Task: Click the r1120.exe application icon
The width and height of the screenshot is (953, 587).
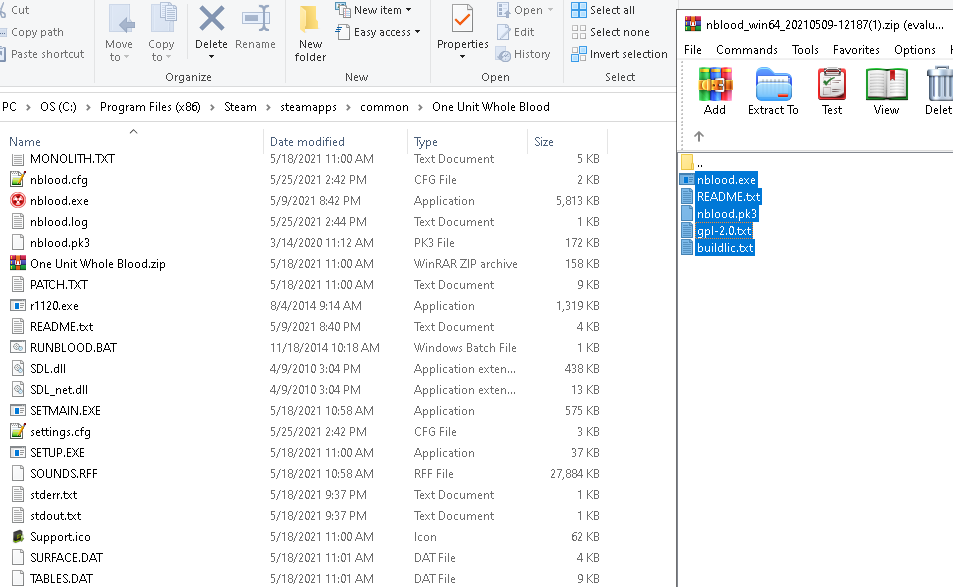Action: pos(18,306)
